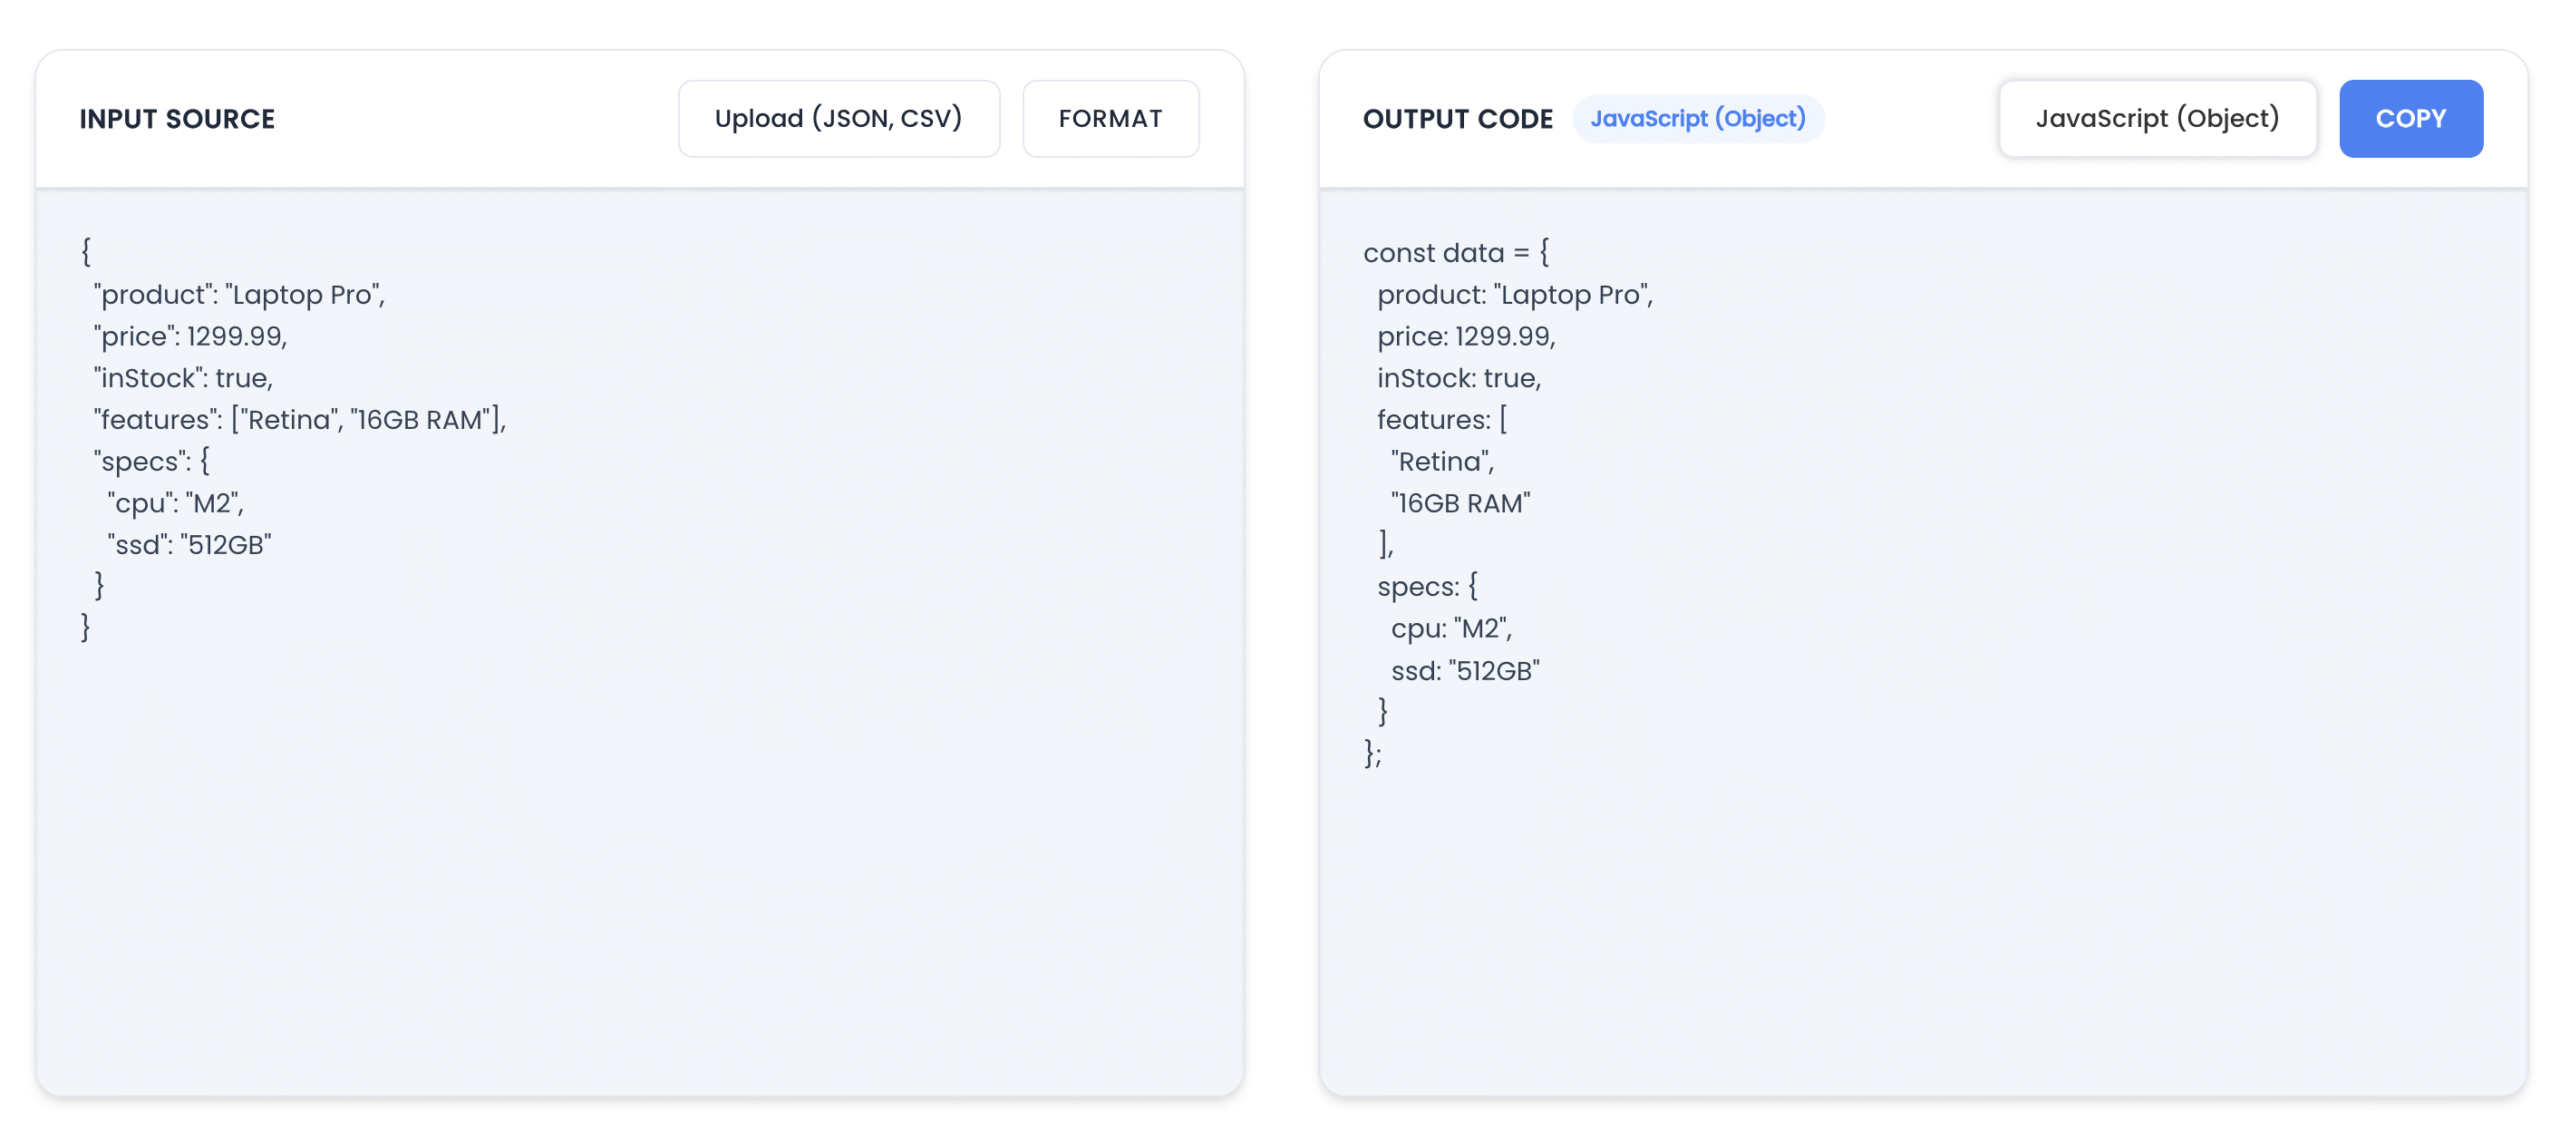
Task: Click the OUTPUT CODE panel header
Action: 1457,118
